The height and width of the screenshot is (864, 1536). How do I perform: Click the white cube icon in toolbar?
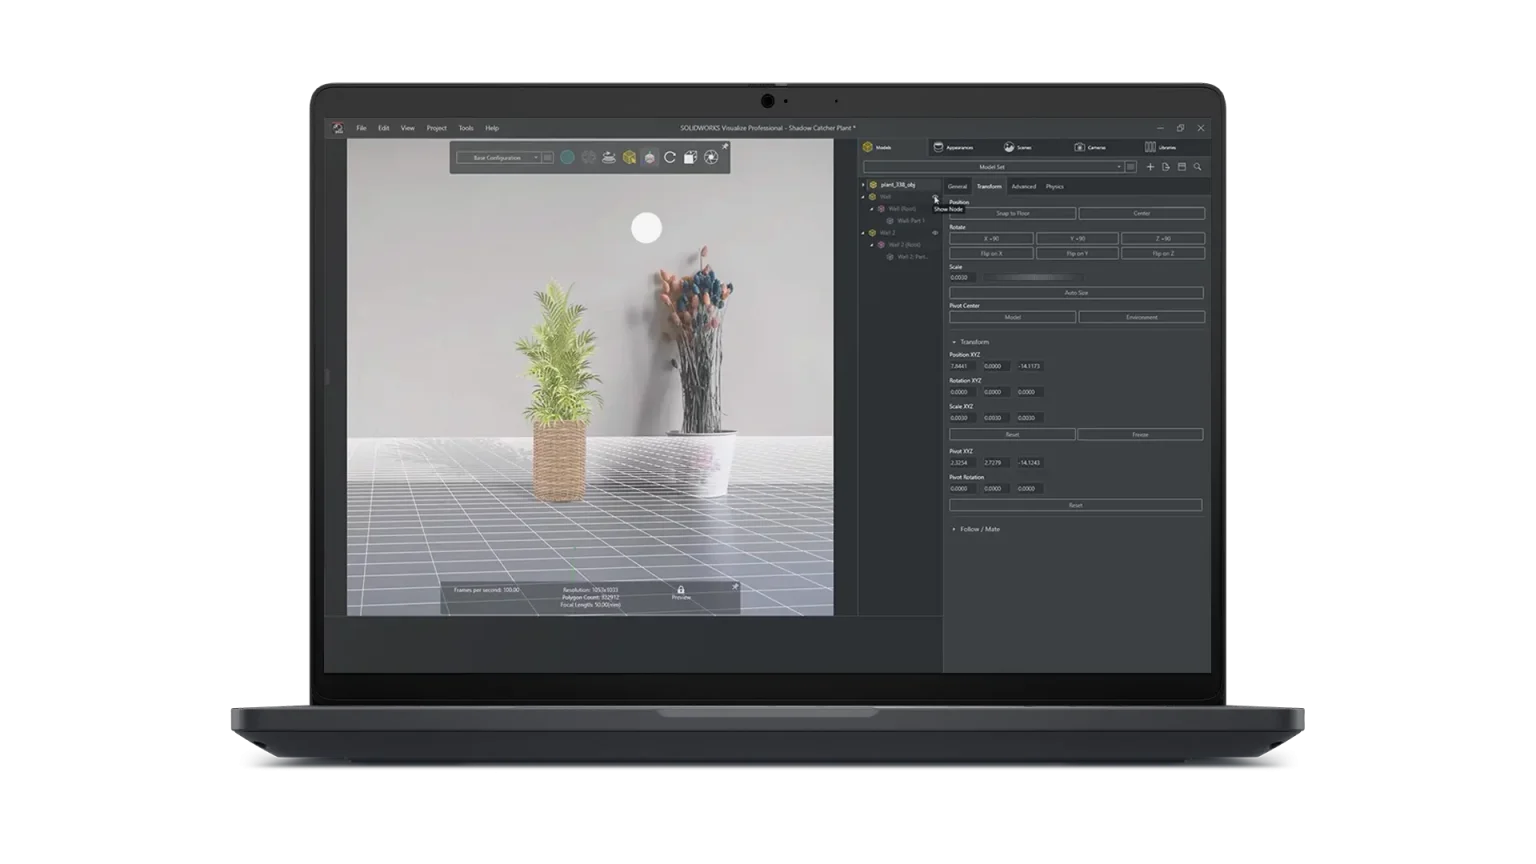coord(690,158)
